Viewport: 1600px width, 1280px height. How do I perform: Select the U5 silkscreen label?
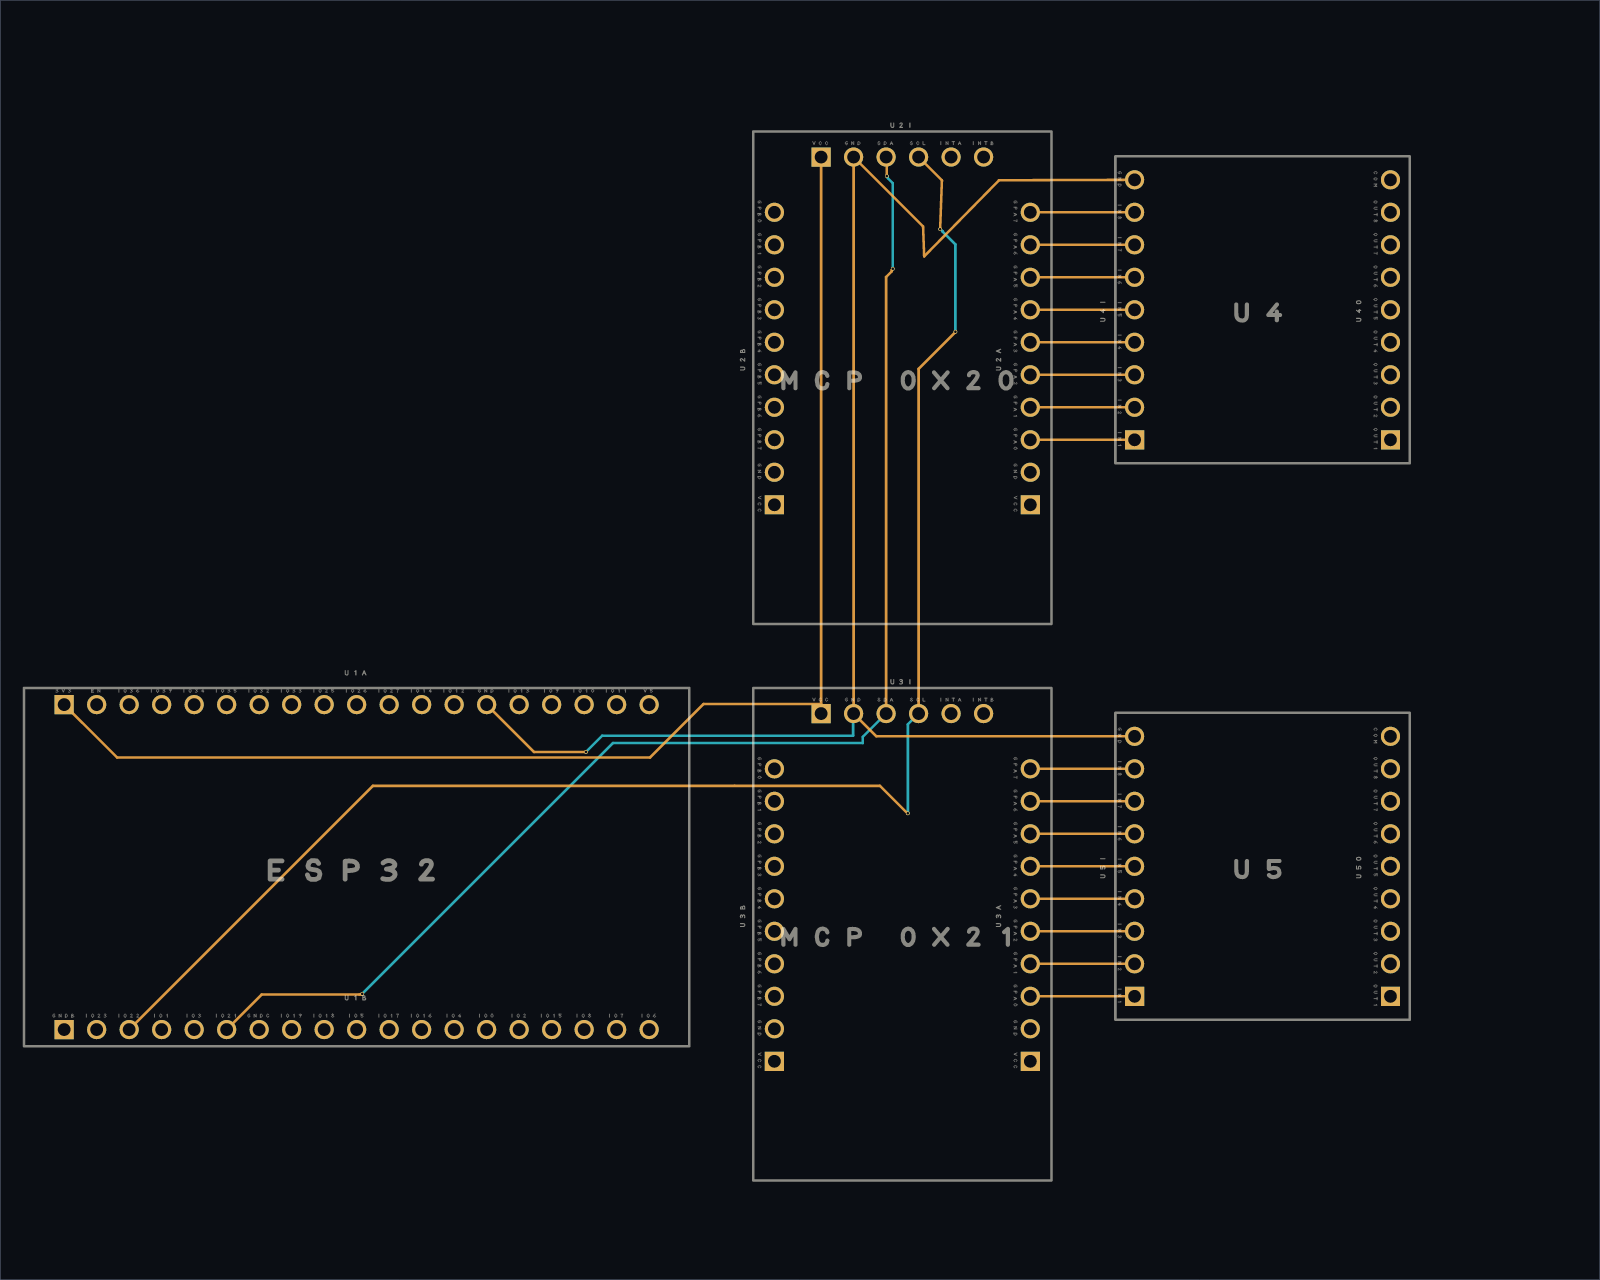[x=1258, y=869]
